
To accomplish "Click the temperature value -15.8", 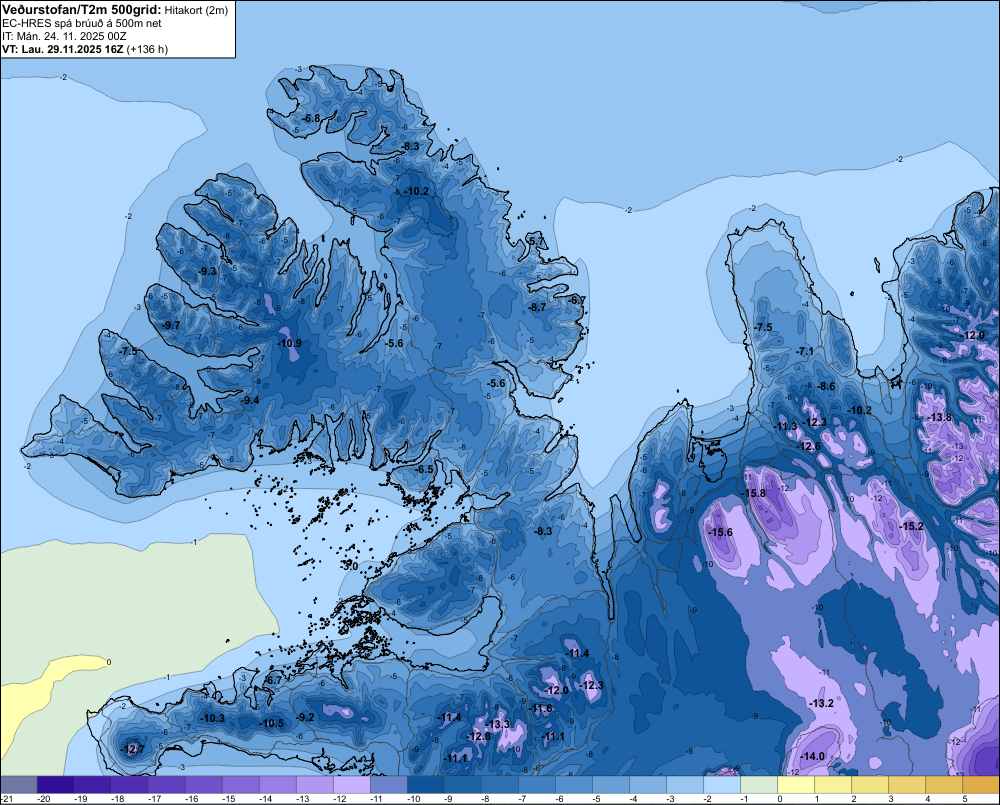I will (x=753, y=493).
